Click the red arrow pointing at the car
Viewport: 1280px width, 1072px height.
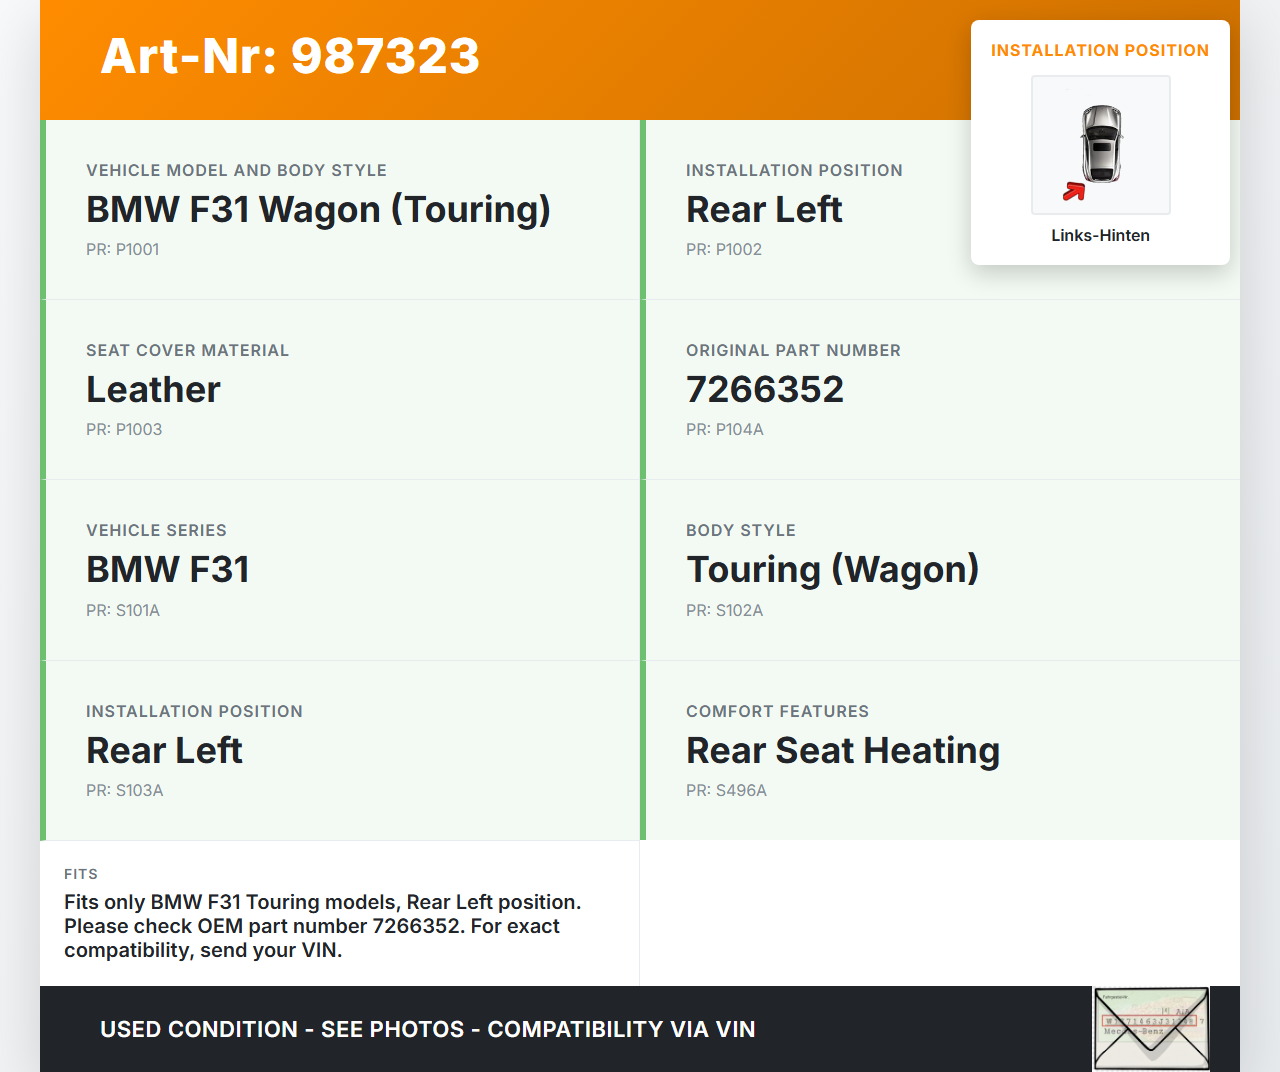pos(1074,191)
